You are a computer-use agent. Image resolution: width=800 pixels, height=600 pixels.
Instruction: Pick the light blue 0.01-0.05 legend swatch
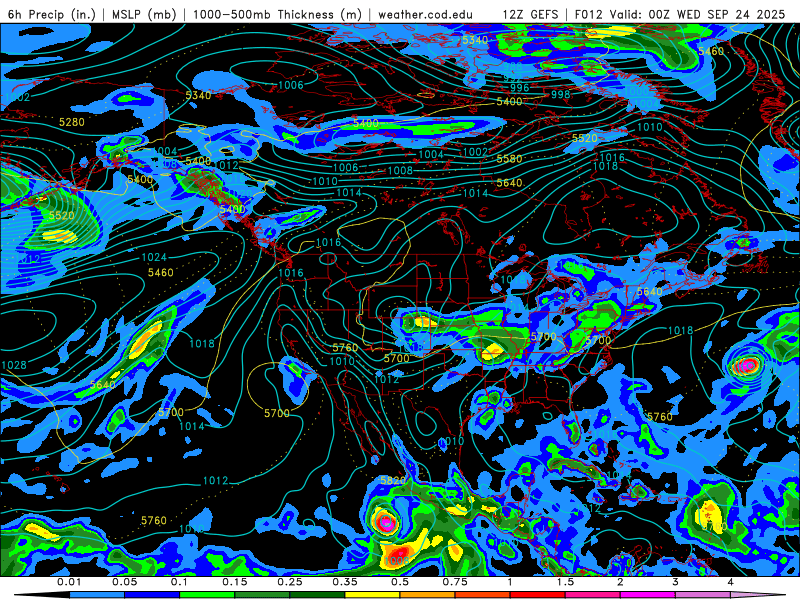97,595
